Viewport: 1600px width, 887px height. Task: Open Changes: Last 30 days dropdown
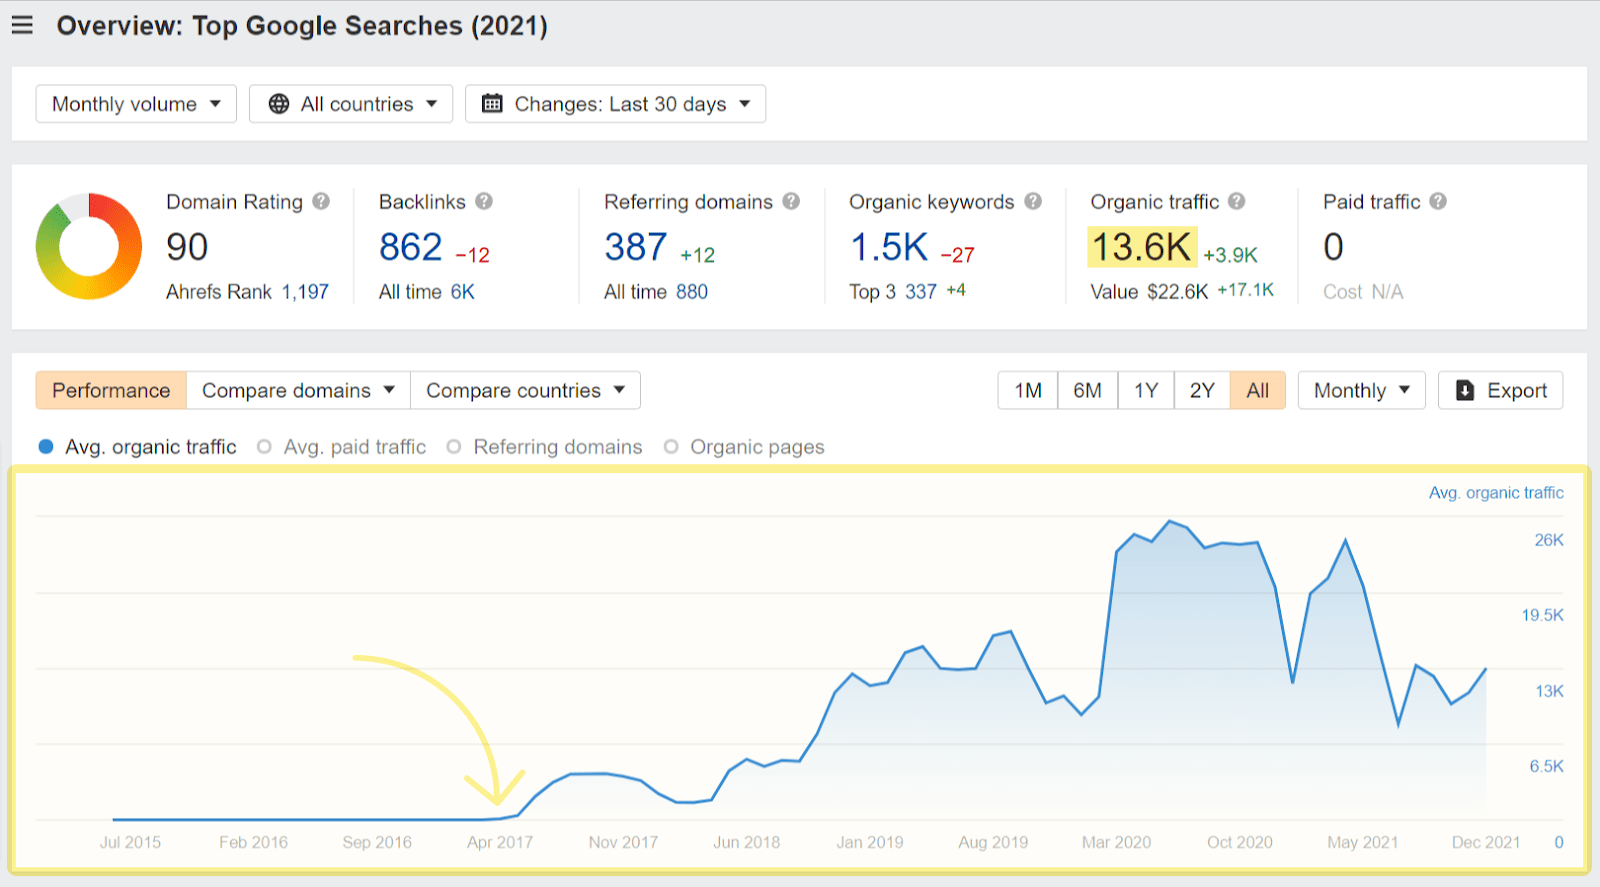click(615, 104)
